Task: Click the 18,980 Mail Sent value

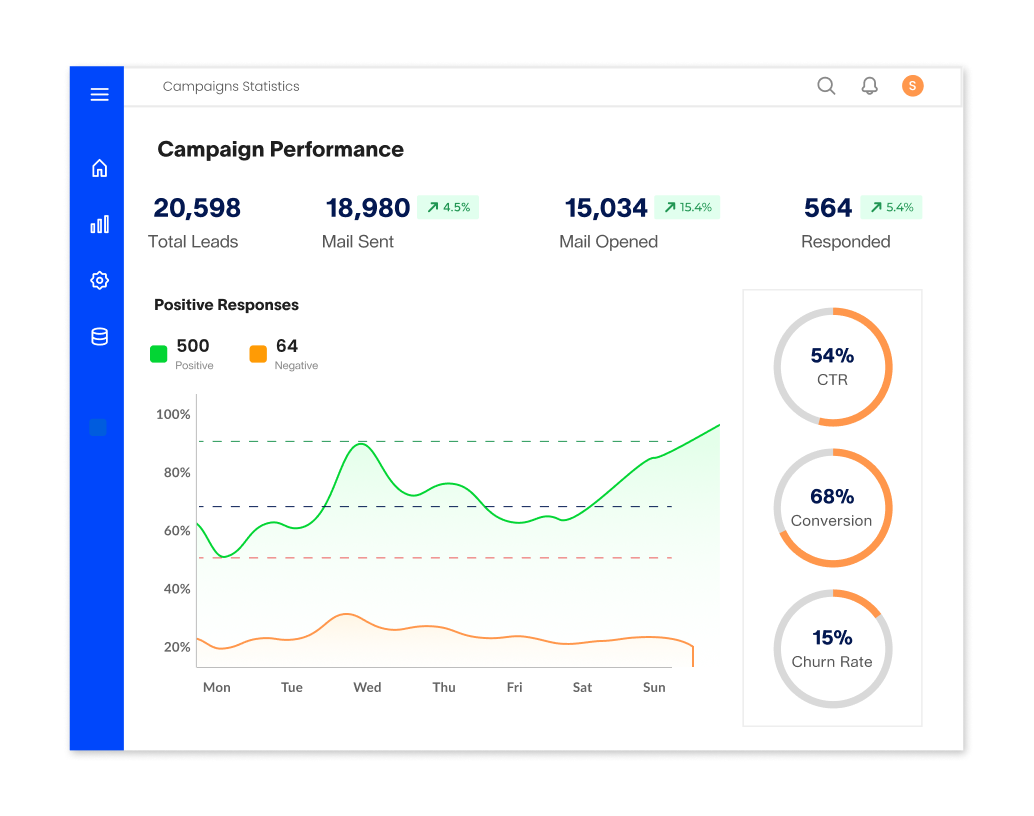Action: (x=368, y=208)
